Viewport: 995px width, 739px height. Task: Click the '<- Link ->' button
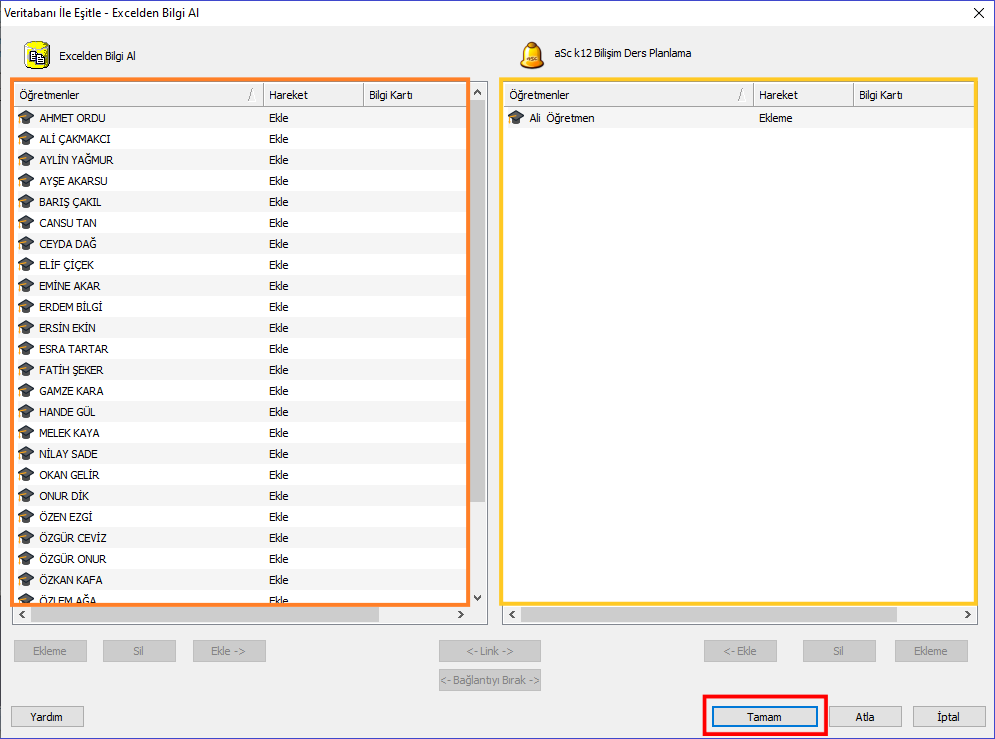click(490, 651)
